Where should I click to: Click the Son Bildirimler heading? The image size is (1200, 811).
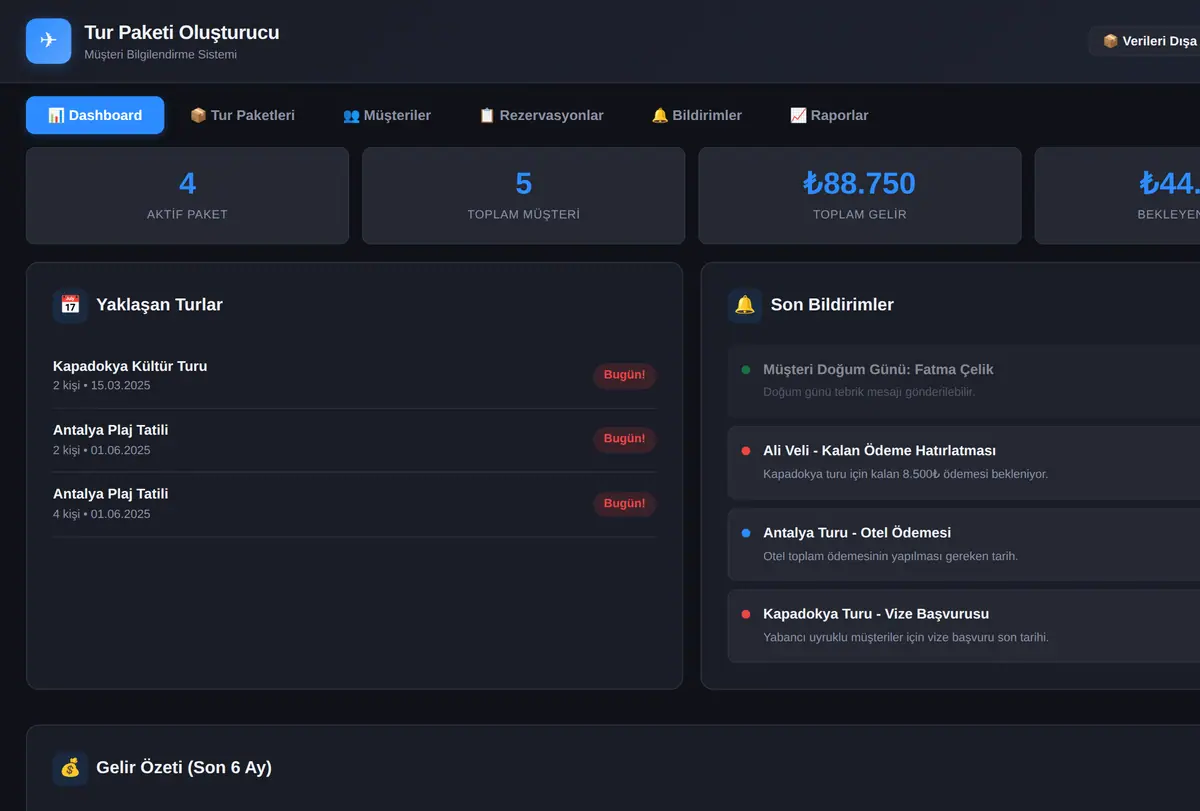[x=832, y=305]
